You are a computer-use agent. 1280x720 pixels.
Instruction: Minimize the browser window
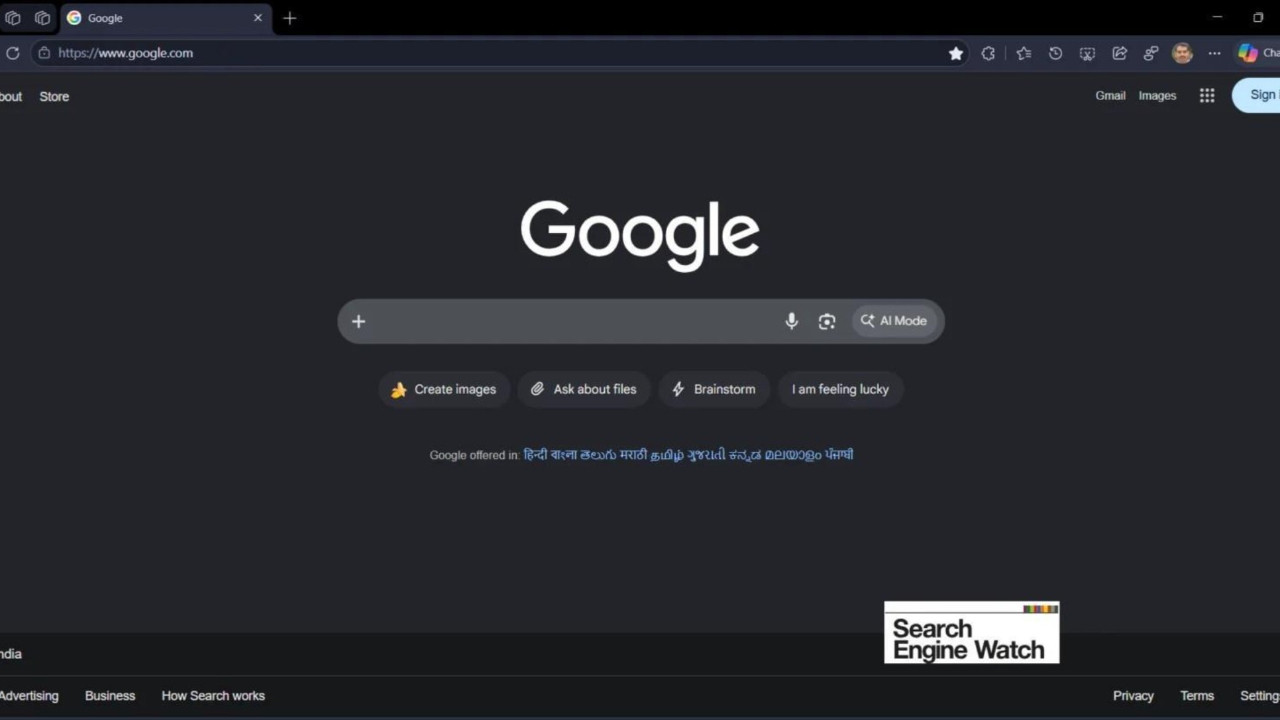(1217, 18)
